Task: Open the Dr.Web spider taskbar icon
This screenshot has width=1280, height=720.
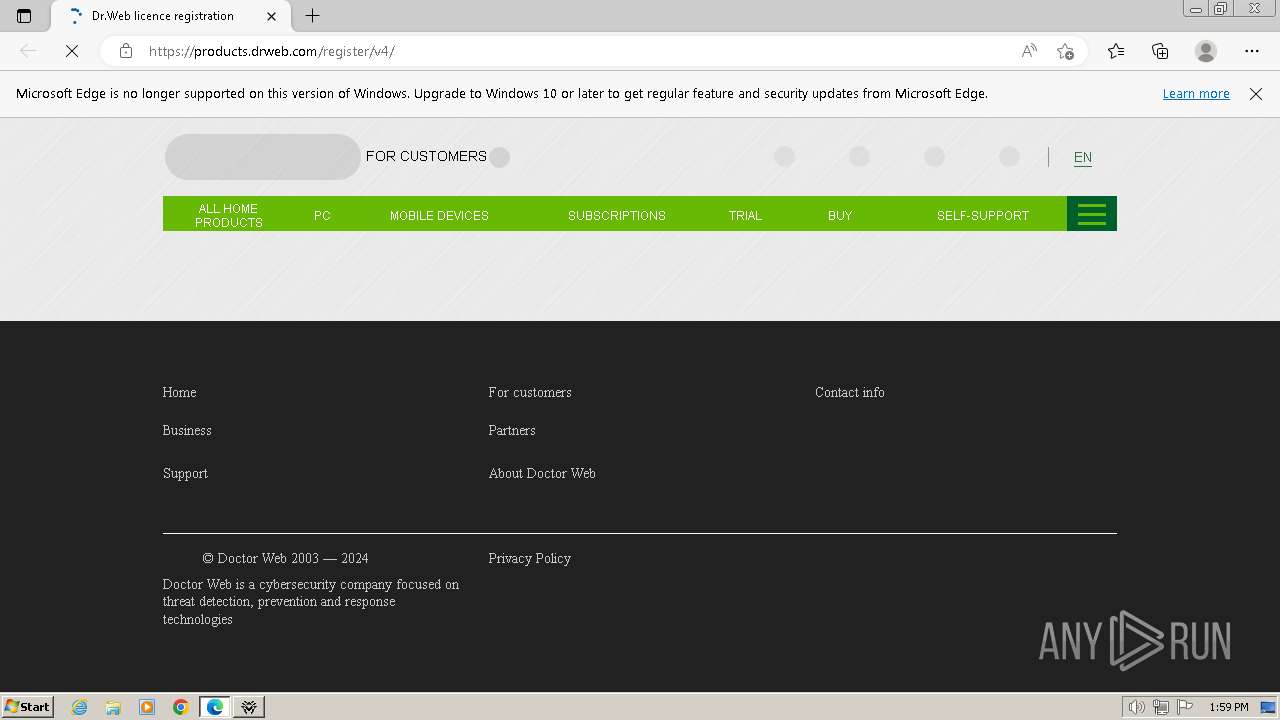Action: tap(249, 707)
